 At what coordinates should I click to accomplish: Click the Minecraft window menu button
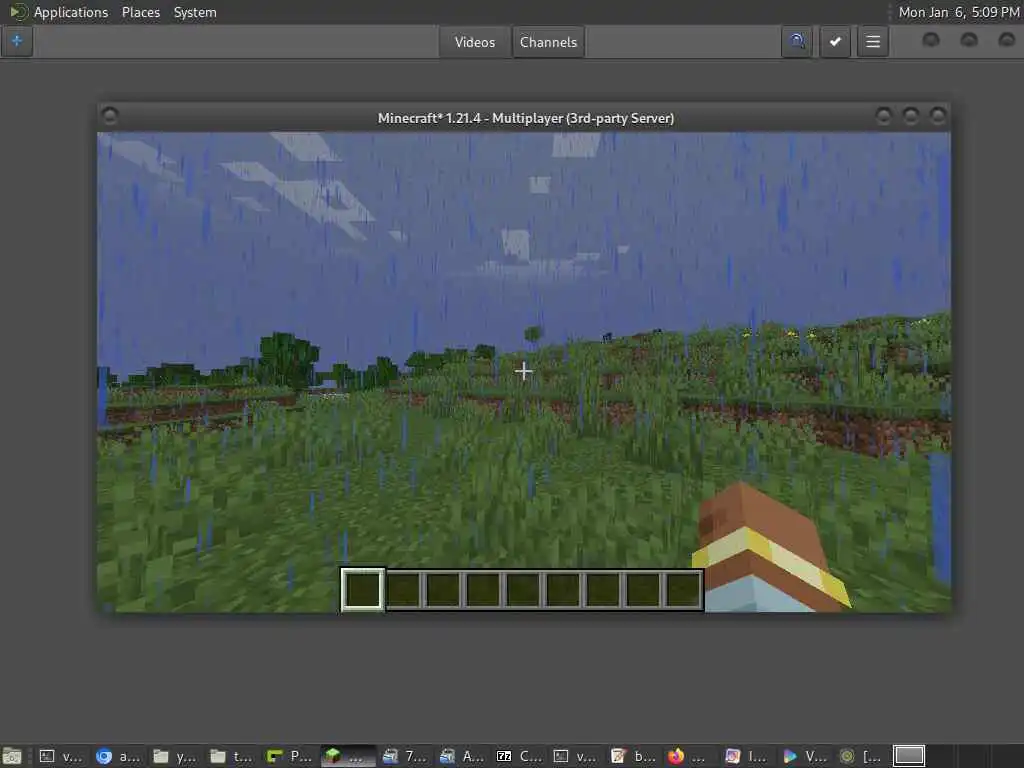[110, 116]
